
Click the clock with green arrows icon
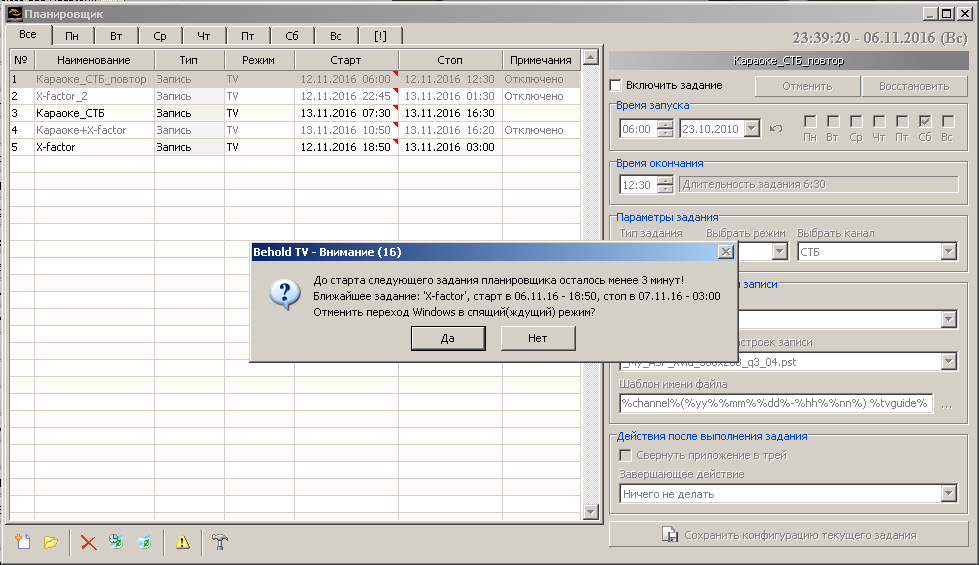(x=116, y=542)
